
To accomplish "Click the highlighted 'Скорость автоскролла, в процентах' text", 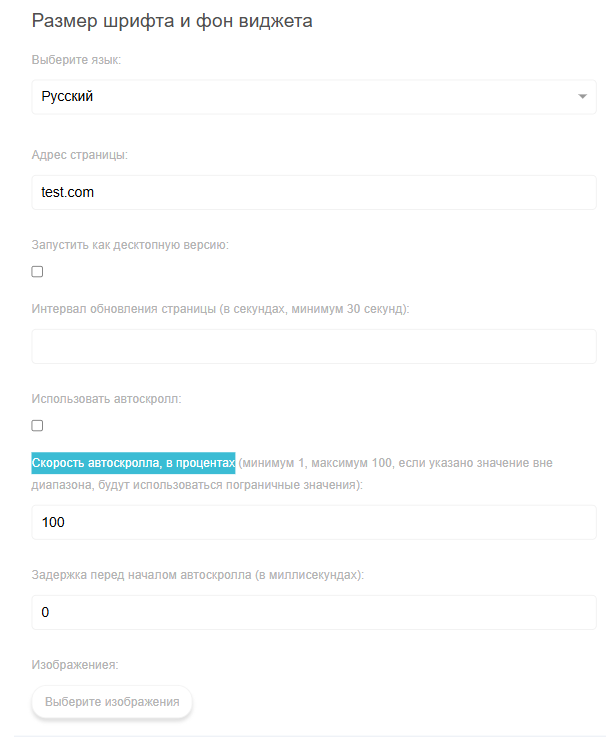I will click(133, 463).
